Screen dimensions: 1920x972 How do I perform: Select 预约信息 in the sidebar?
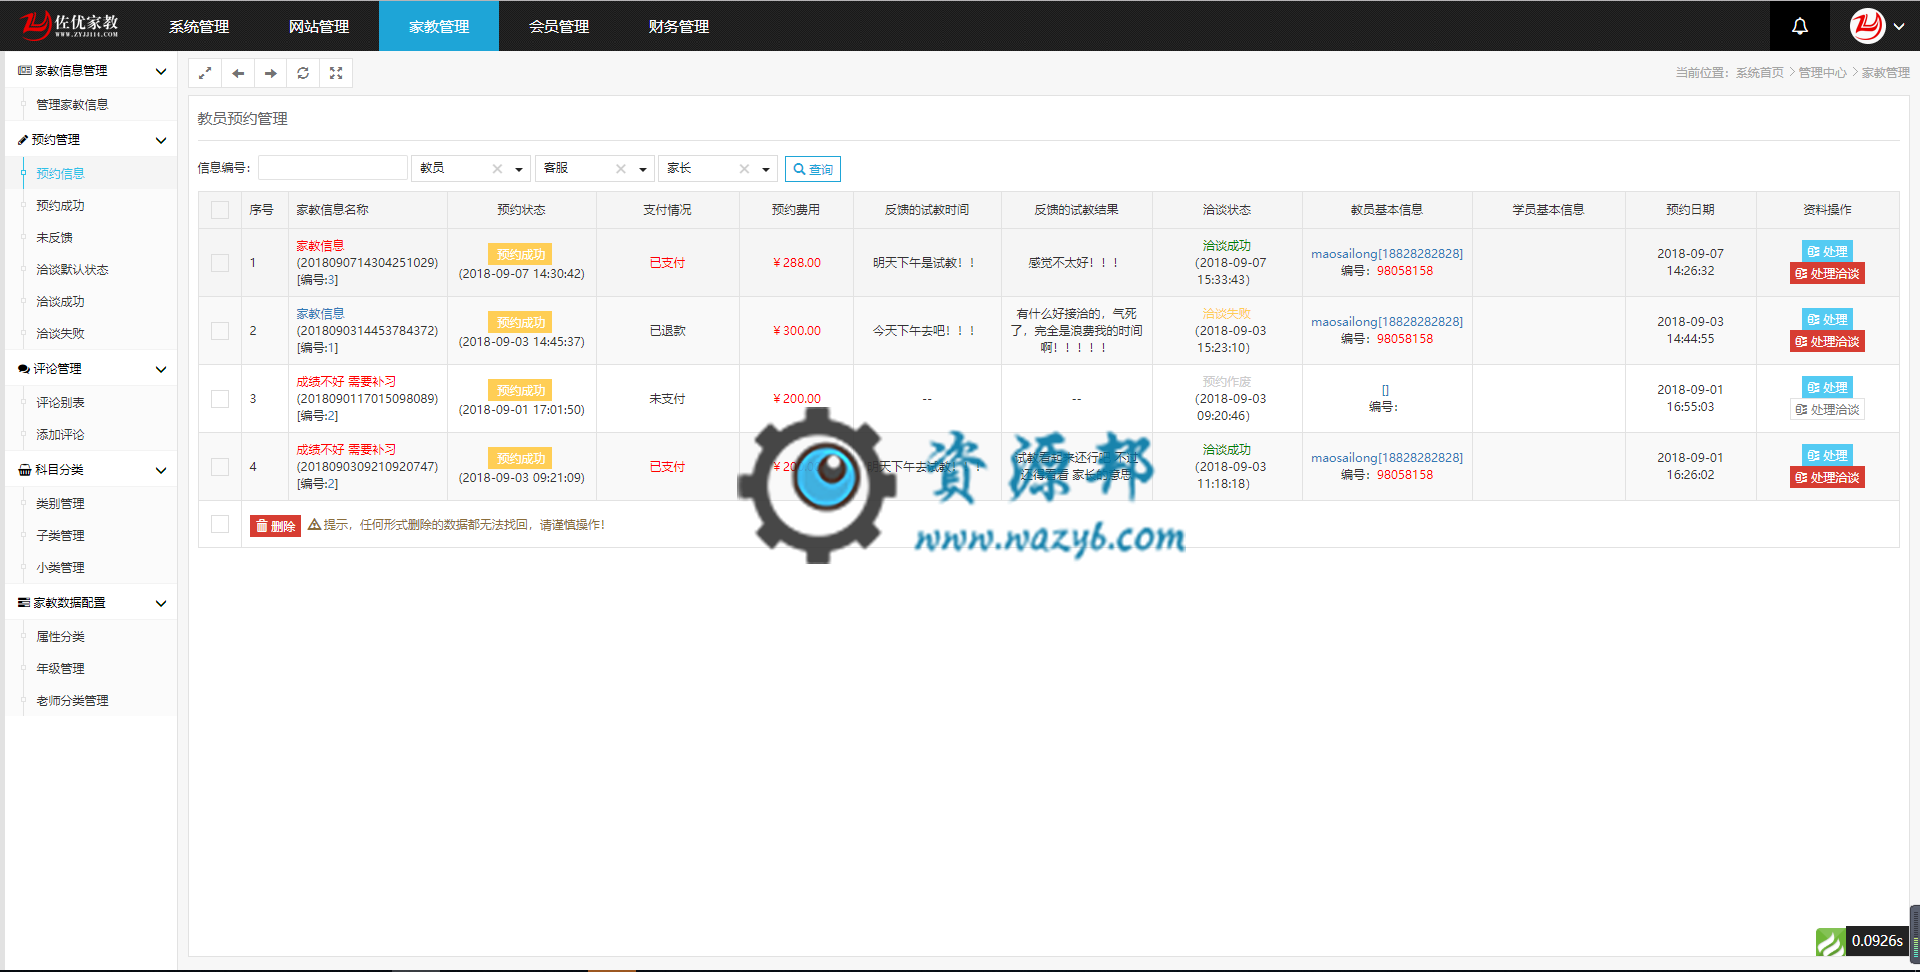coord(60,174)
